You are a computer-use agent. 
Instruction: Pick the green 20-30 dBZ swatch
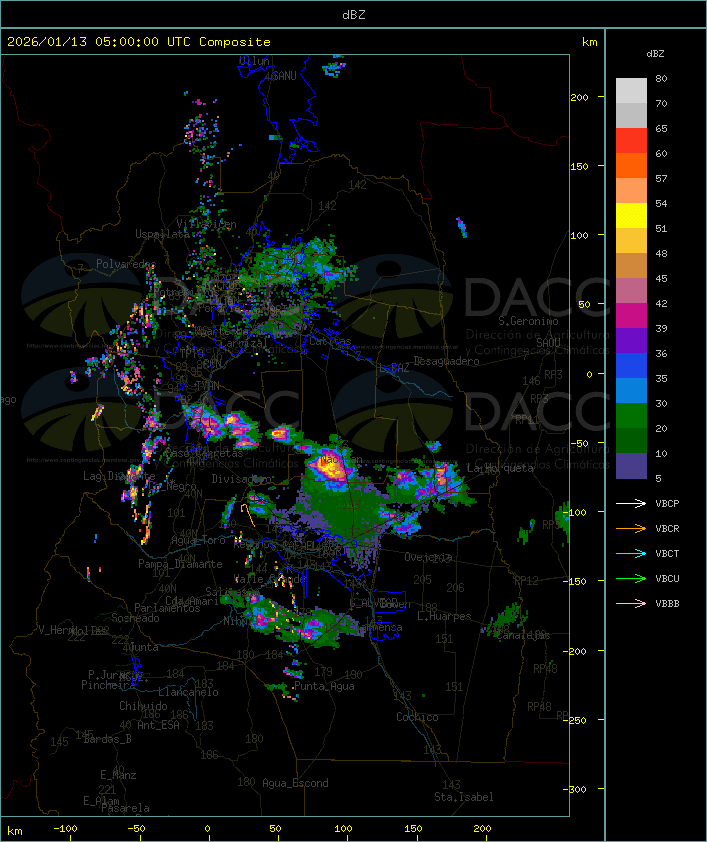[631, 416]
